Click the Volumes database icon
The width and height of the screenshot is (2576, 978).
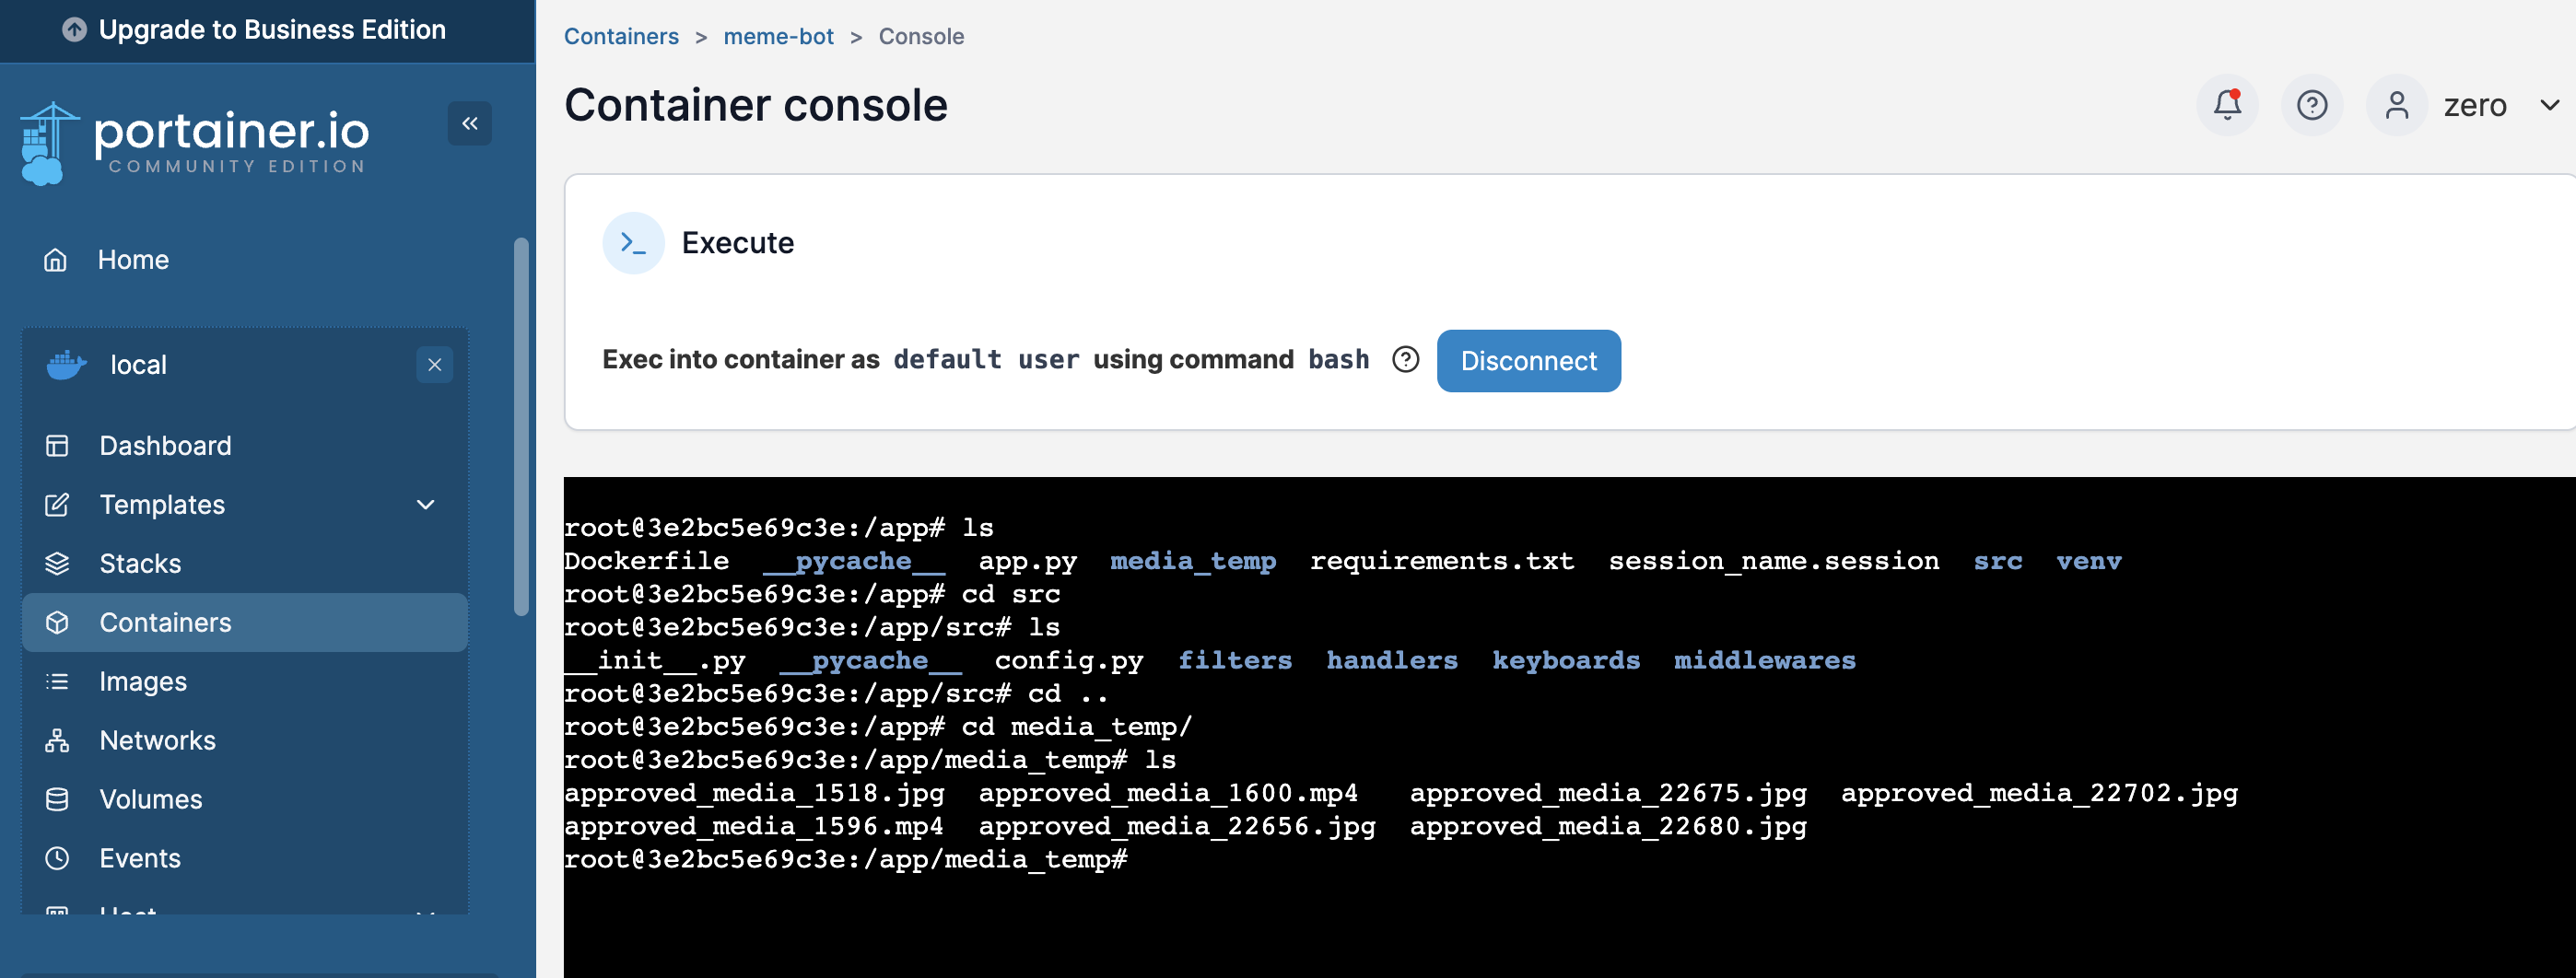pos(57,800)
